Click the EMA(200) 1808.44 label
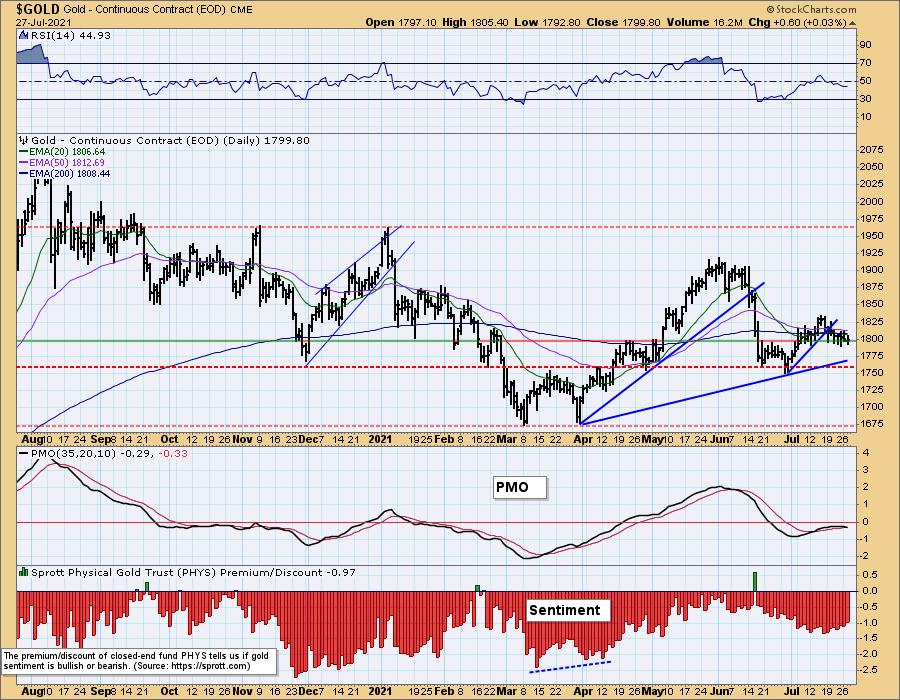 click(x=69, y=173)
